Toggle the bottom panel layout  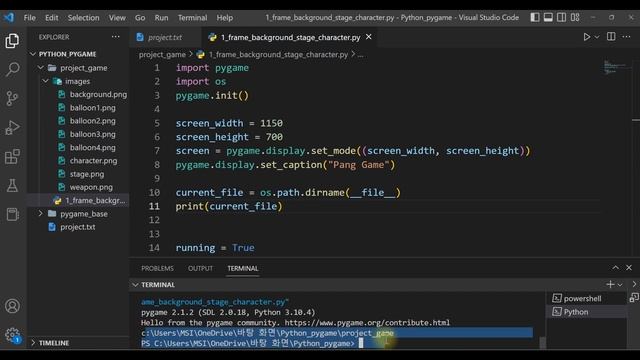coord(548,17)
